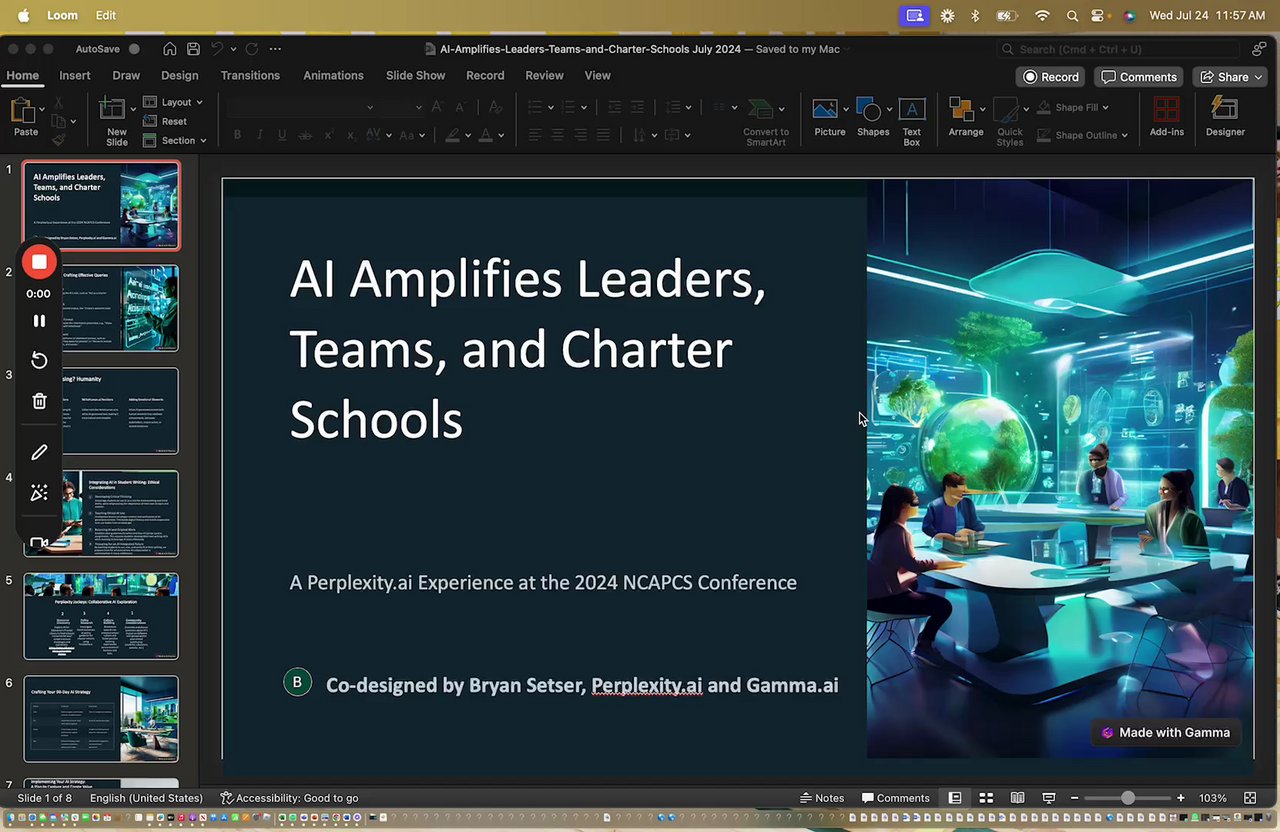Adjust the zoom slider handle
Viewport: 1280px width, 832px height.
(x=1128, y=798)
